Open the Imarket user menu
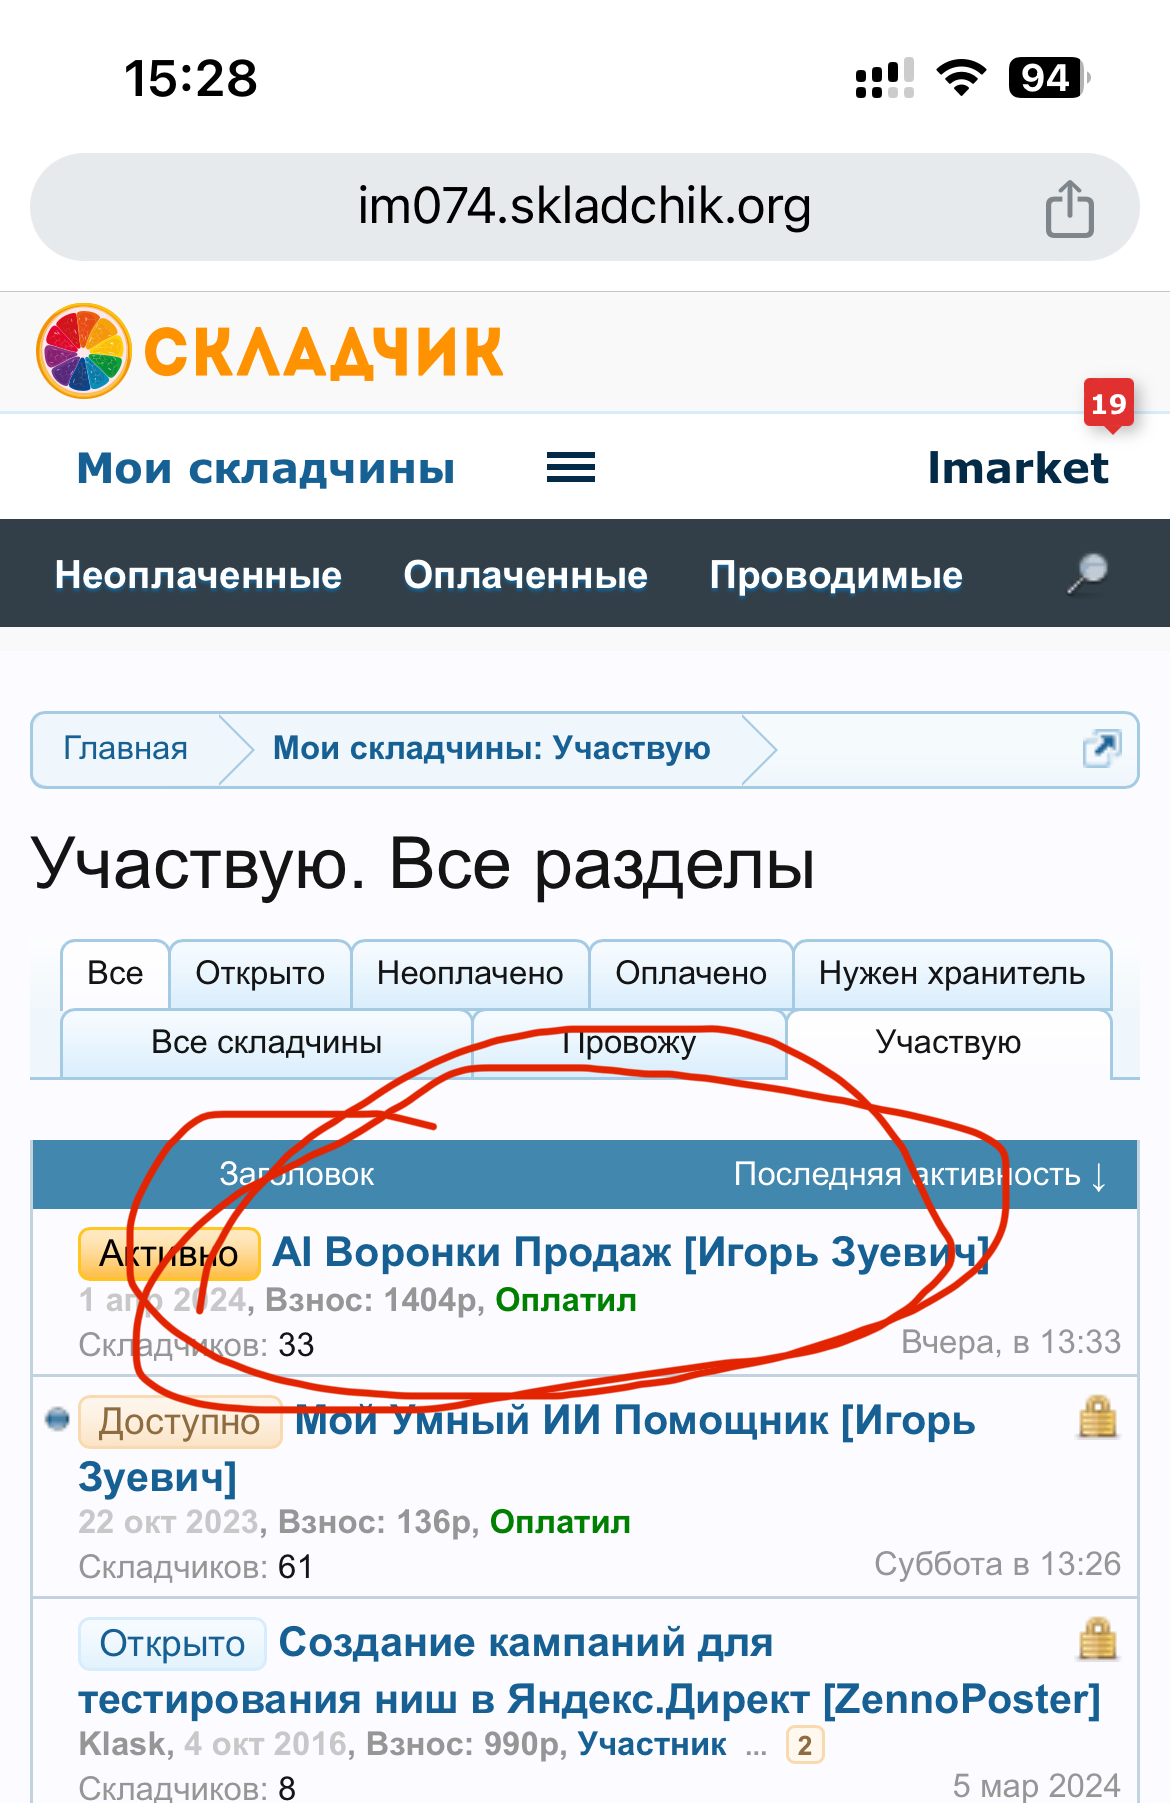The width and height of the screenshot is (1170, 1803). 1018,468
